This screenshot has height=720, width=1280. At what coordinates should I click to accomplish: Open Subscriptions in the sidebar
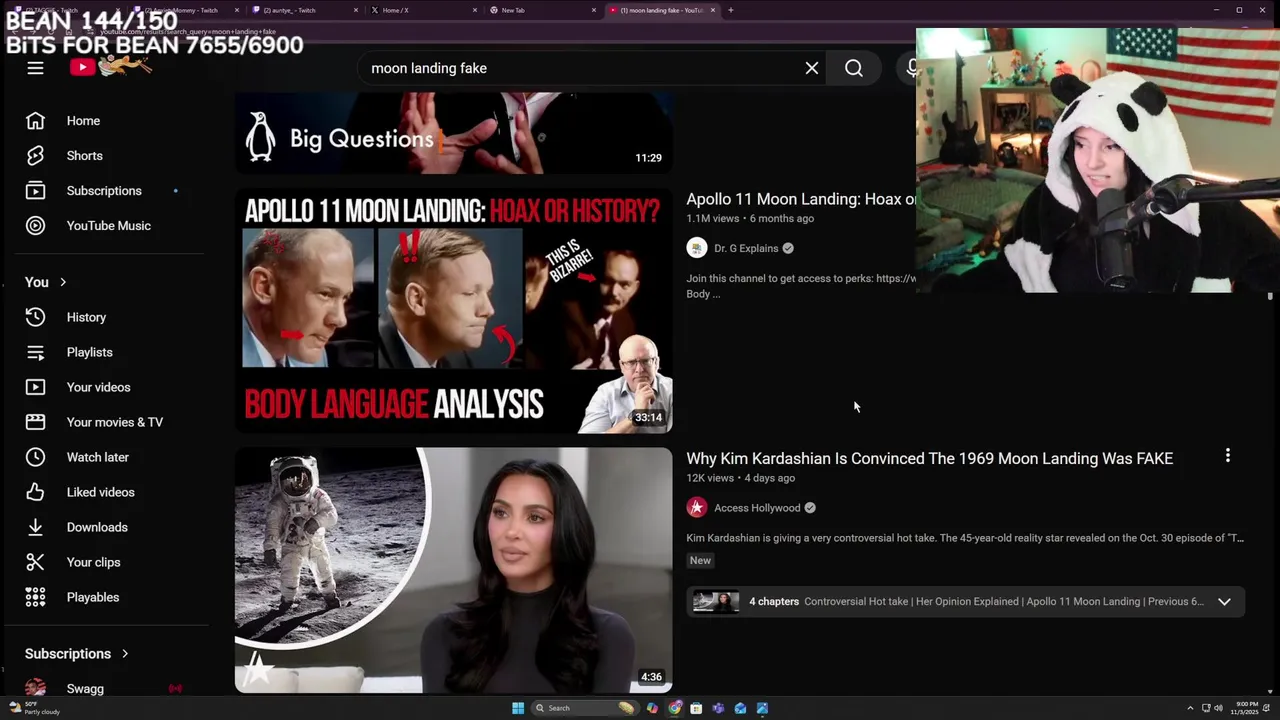click(x=105, y=191)
